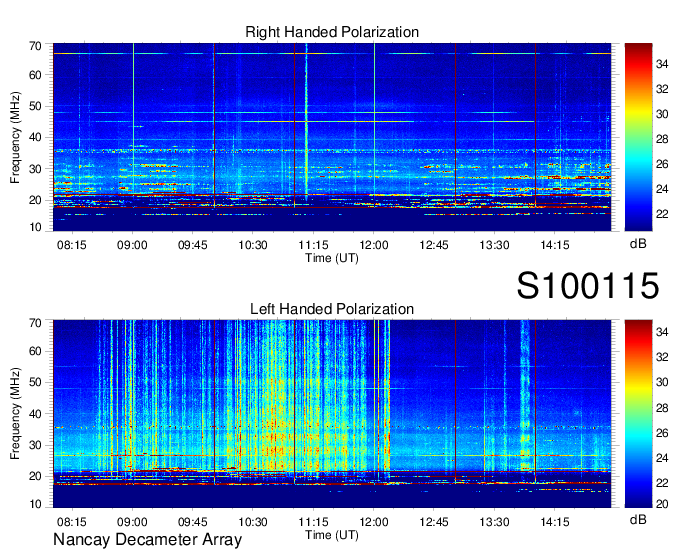Click the Nancay Decameter Array caption
680x552 pixels.
(147, 540)
